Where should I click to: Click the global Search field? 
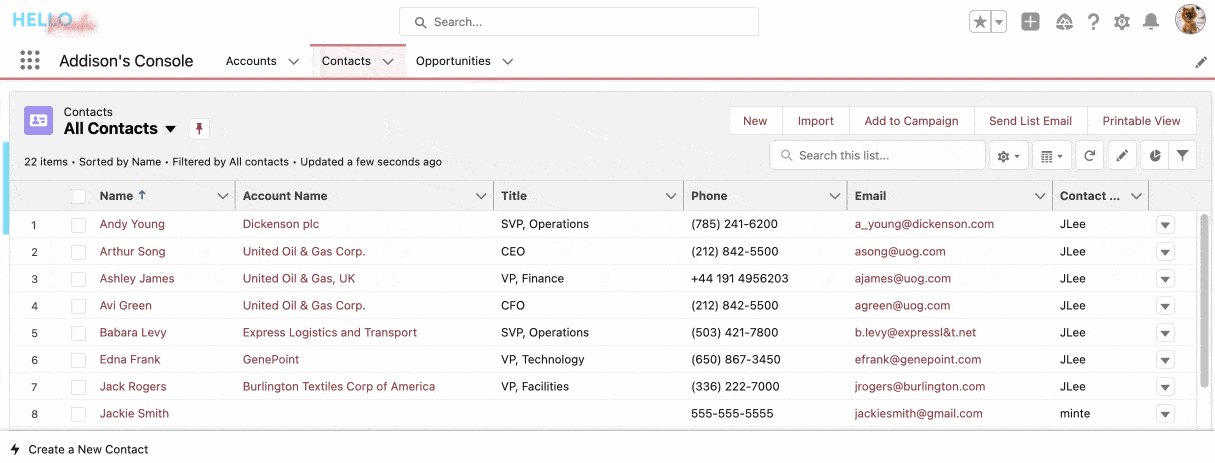pos(579,22)
